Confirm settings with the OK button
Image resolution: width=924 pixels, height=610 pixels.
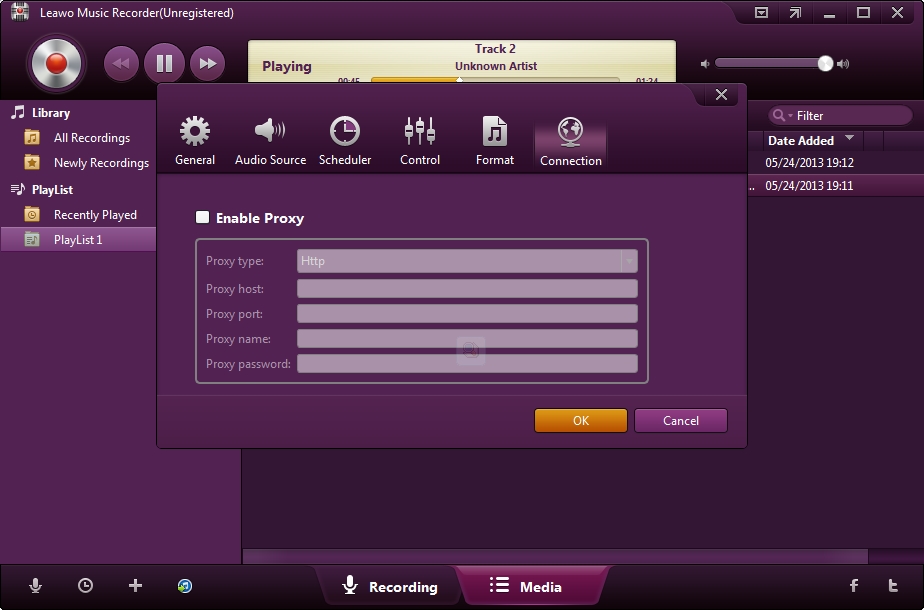[580, 421]
